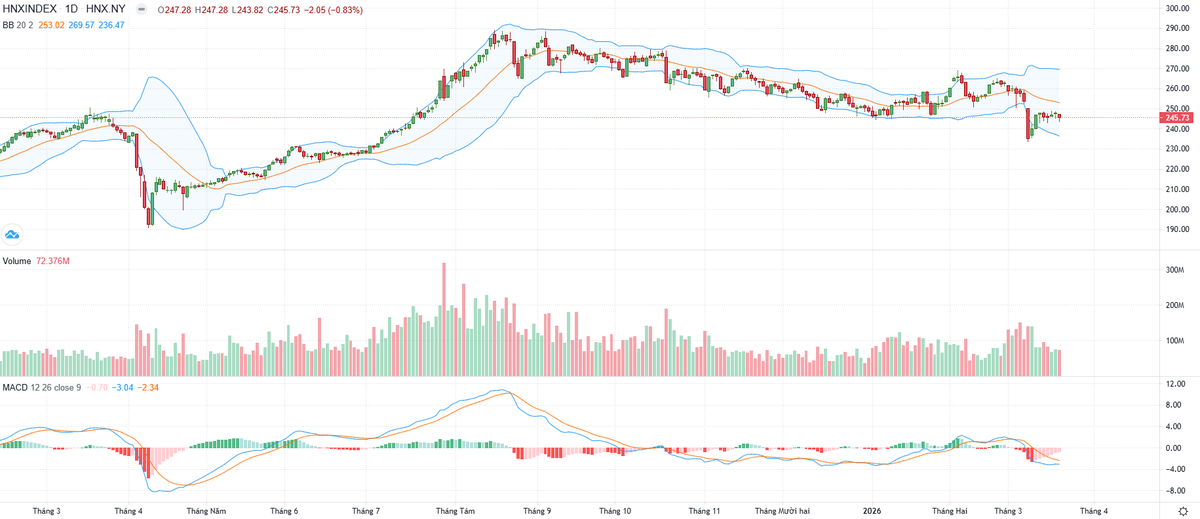1200x519 pixels.
Task: Click the HNX.NY exchange label
Action: pyautogui.click(x=105, y=9)
